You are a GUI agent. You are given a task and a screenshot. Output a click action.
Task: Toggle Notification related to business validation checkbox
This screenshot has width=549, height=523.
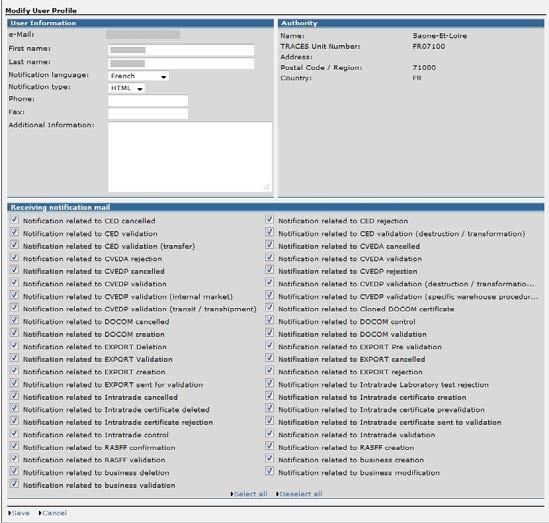click(x=14, y=484)
